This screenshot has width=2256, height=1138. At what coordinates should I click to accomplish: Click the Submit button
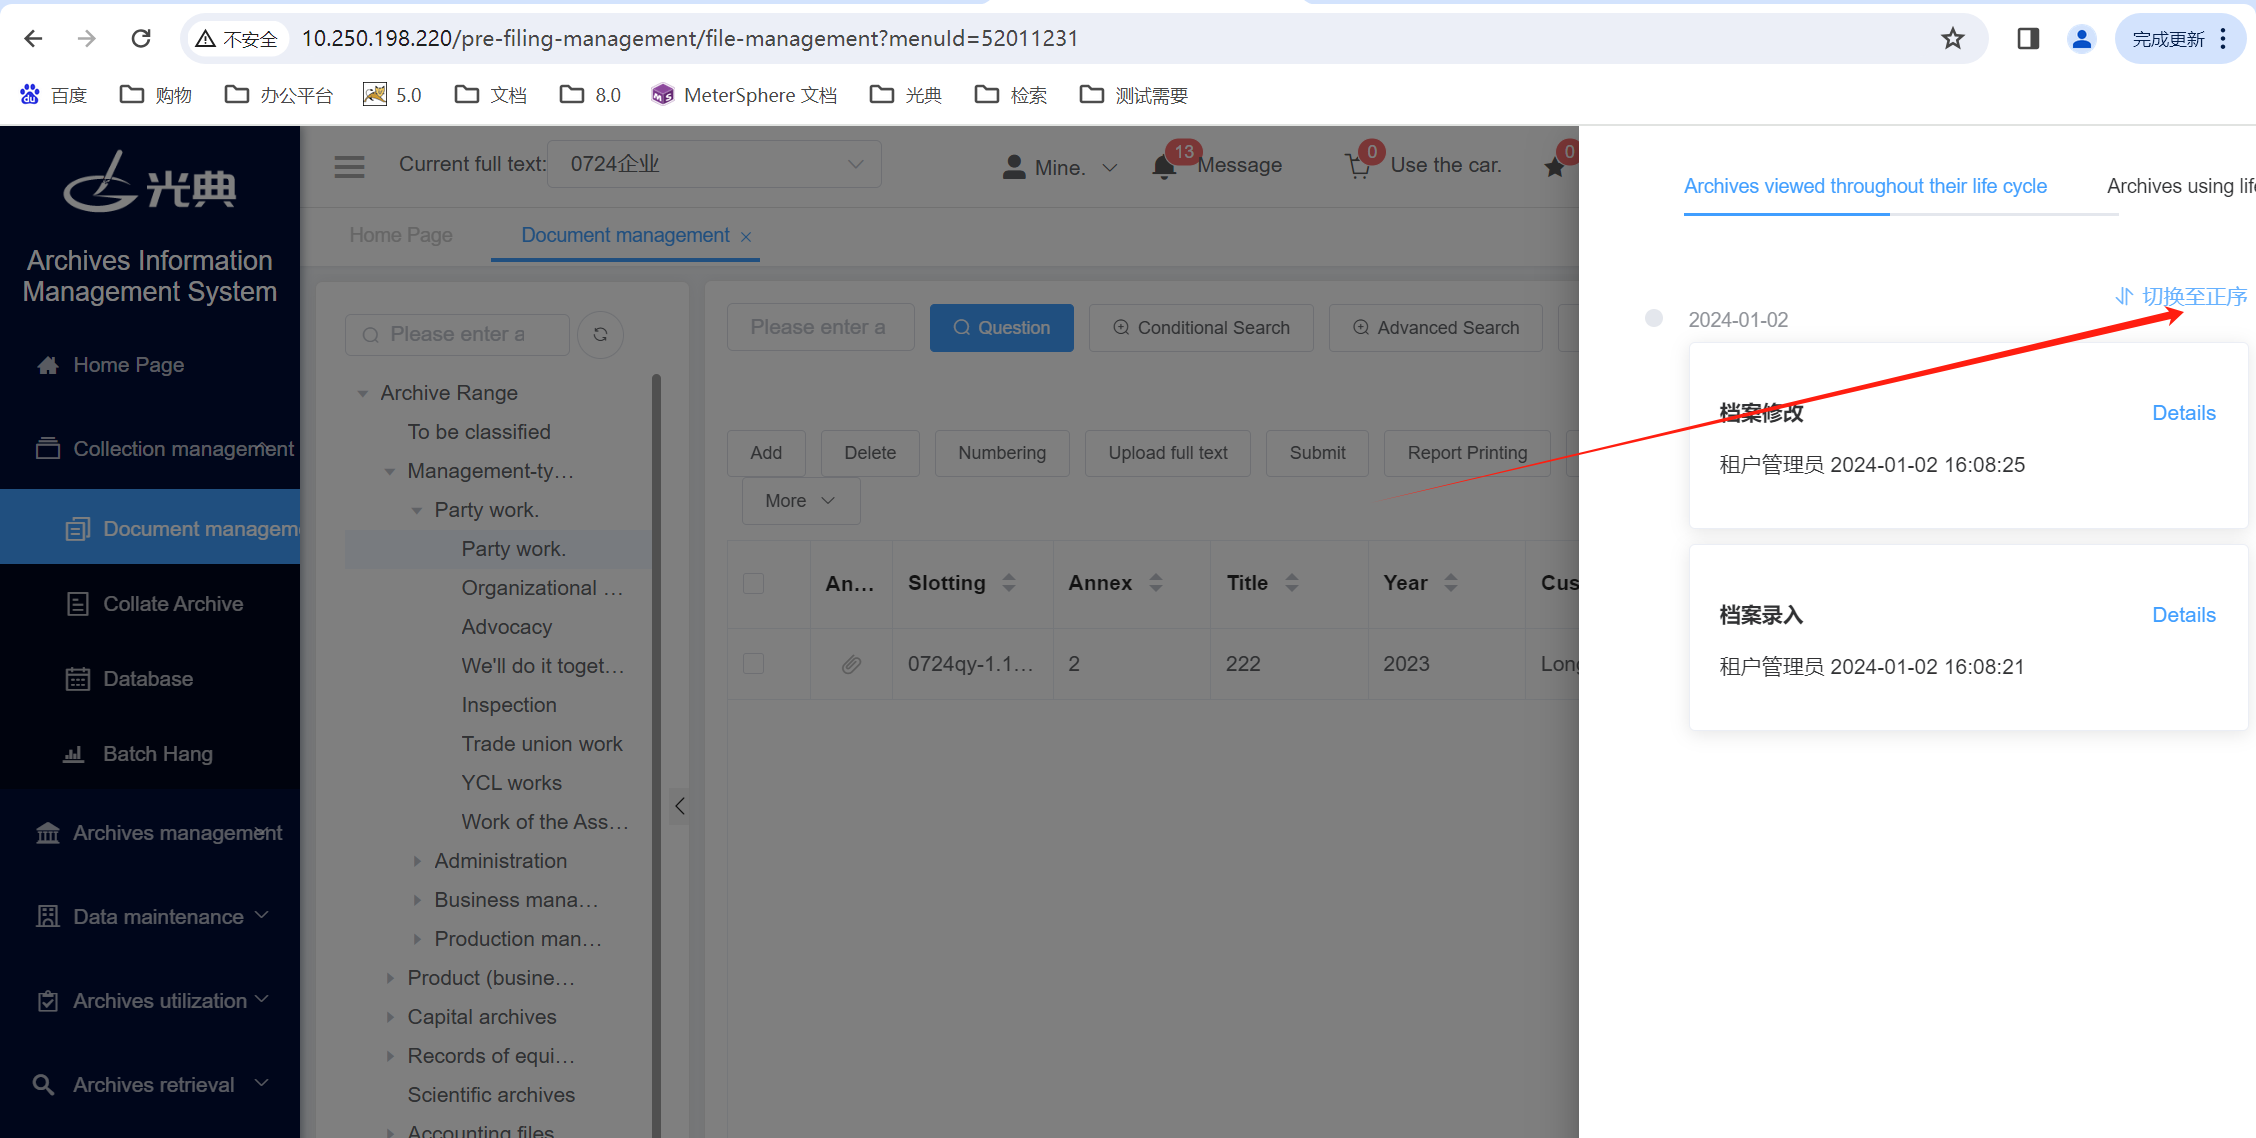click(x=1317, y=453)
